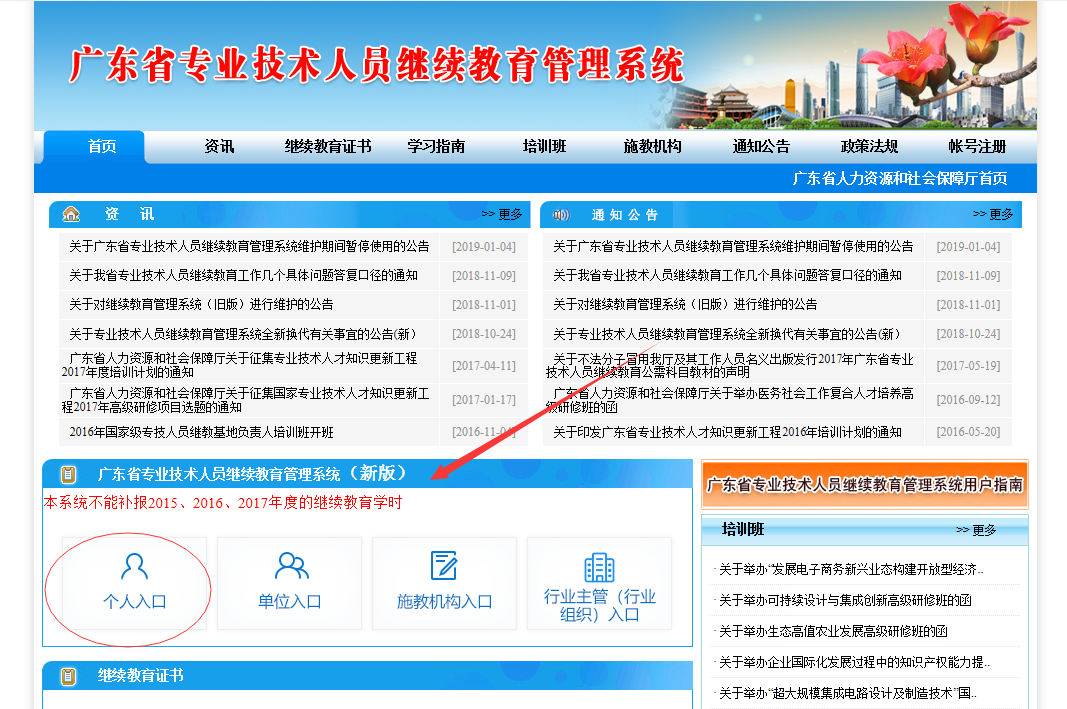Screen dimensions: 1067x709
Task: Click >> 更多 in the 通知公告 panel
Action: pos(993,214)
